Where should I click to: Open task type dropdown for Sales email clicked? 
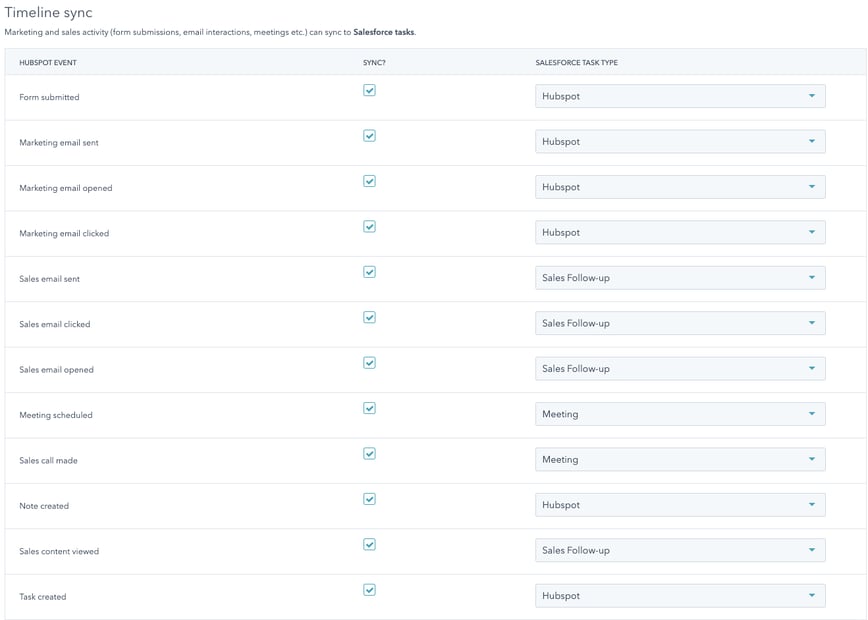[680, 323]
